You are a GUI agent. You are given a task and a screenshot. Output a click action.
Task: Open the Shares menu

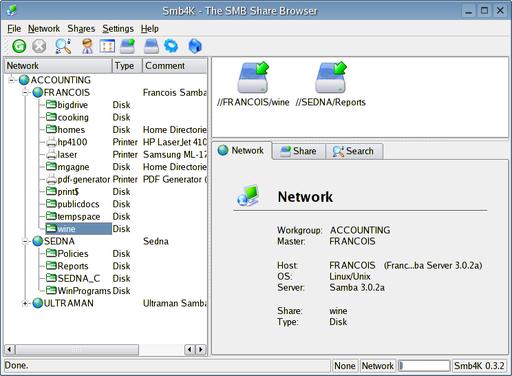(x=81, y=29)
